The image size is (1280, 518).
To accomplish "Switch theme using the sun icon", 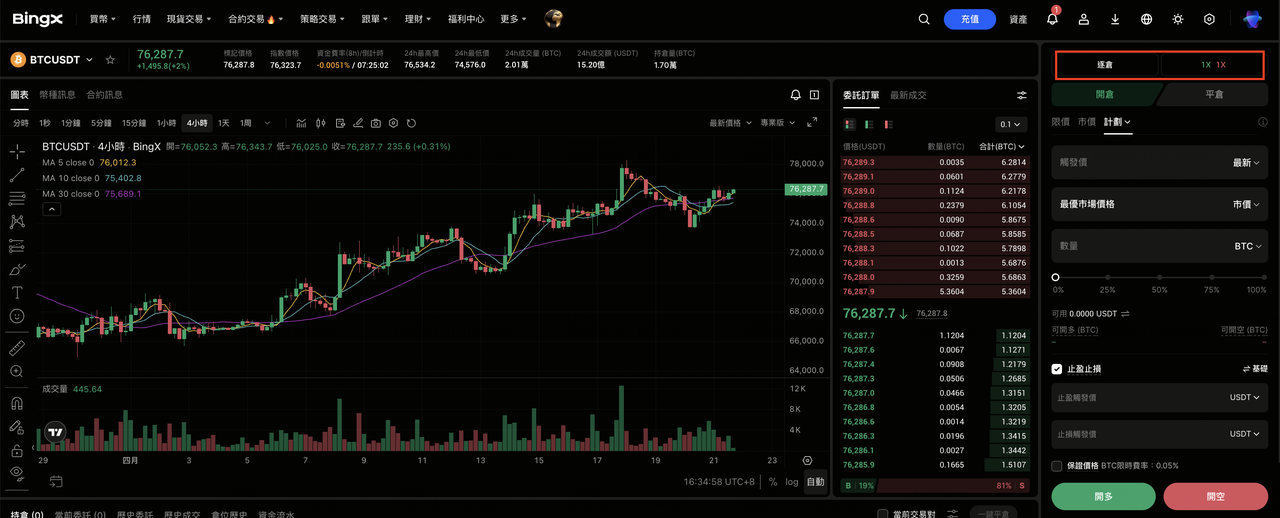I will point(1177,19).
